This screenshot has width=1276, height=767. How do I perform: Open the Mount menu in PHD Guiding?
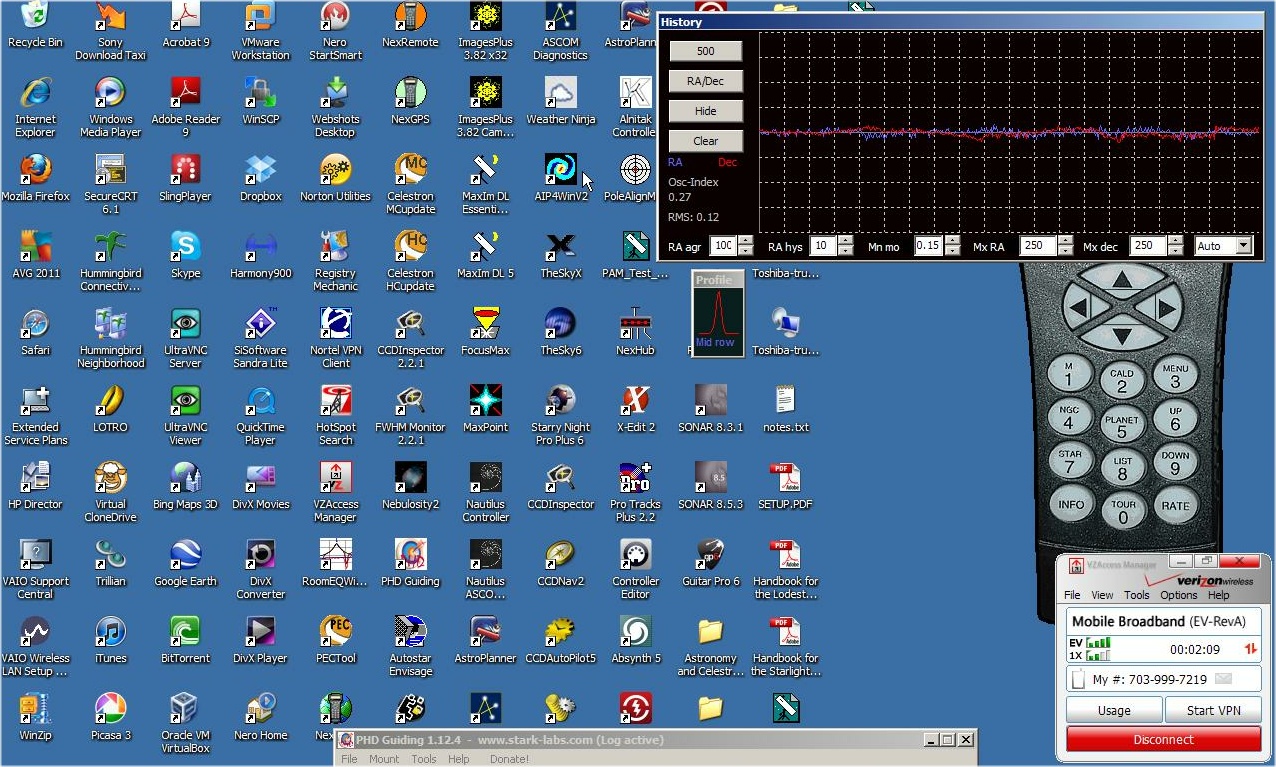click(384, 759)
